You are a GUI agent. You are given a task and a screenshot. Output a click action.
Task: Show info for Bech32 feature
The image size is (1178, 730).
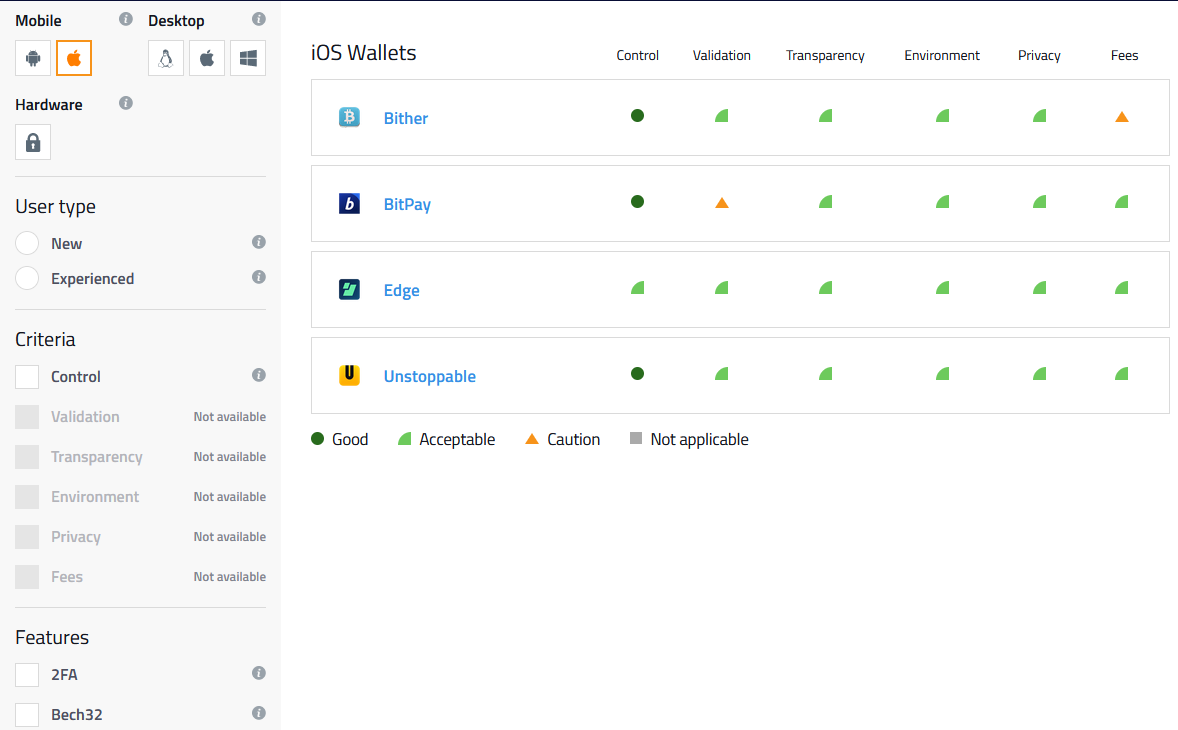tap(258, 713)
